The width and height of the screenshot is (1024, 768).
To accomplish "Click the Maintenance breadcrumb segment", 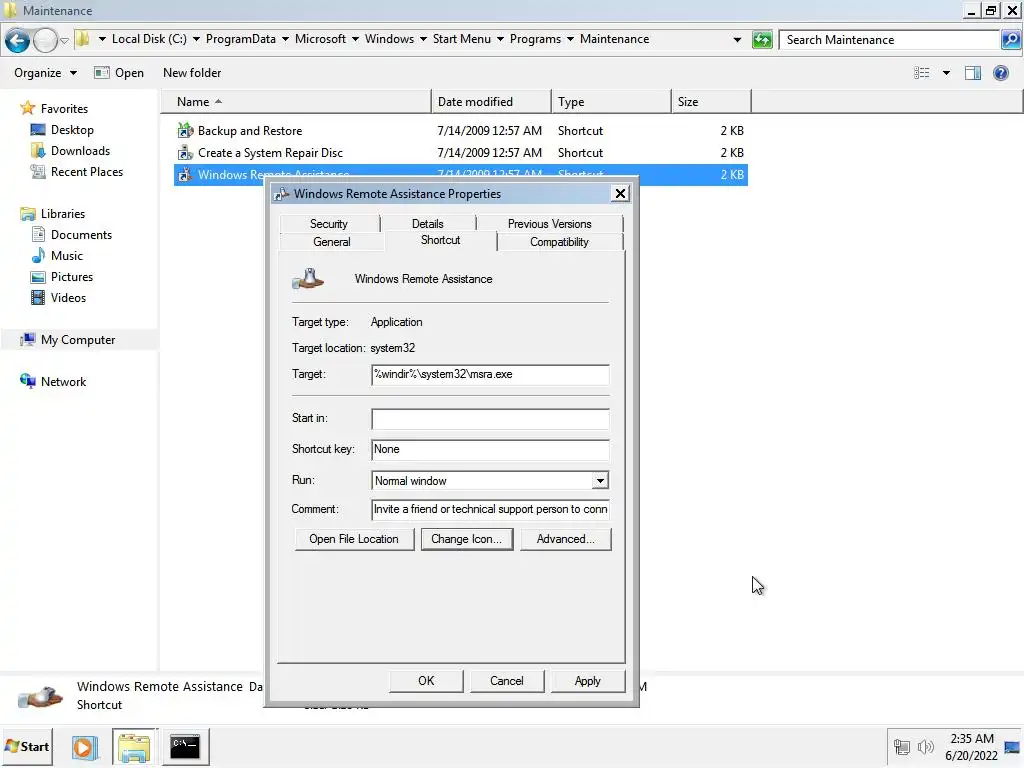I will (x=615, y=39).
